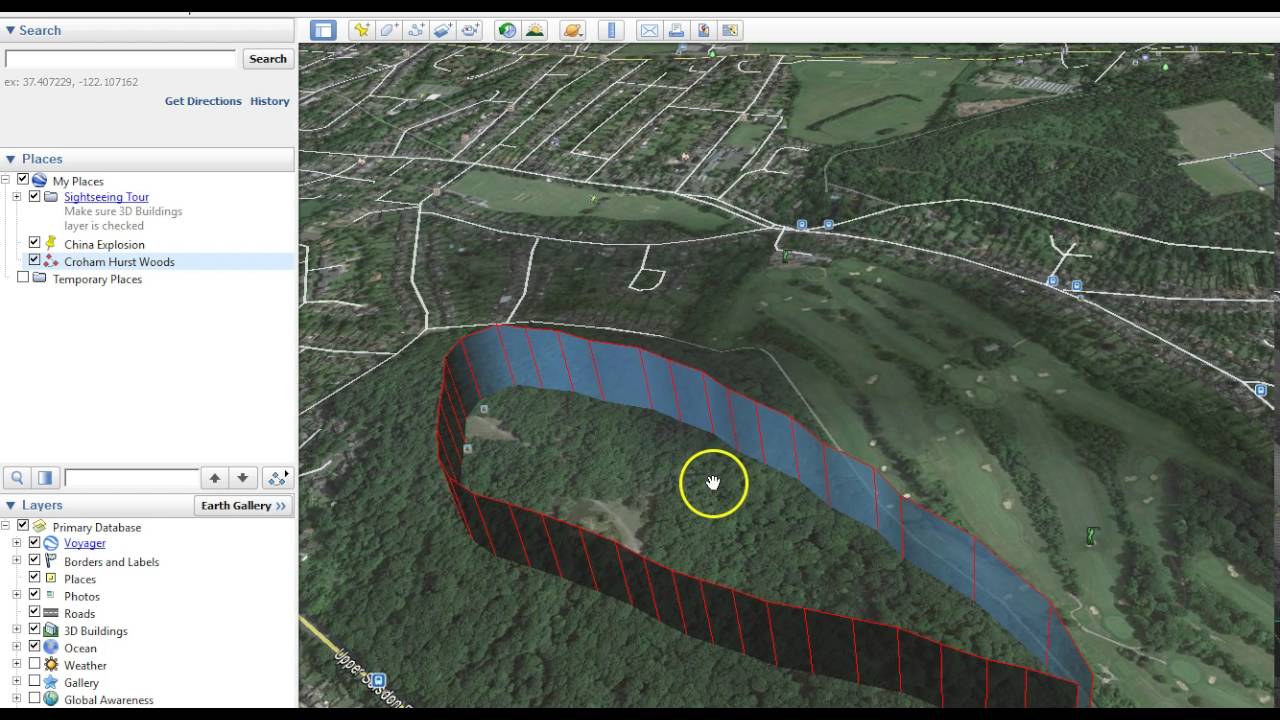Uncheck My Places checkbox
1280x720 pixels.
coord(23,180)
